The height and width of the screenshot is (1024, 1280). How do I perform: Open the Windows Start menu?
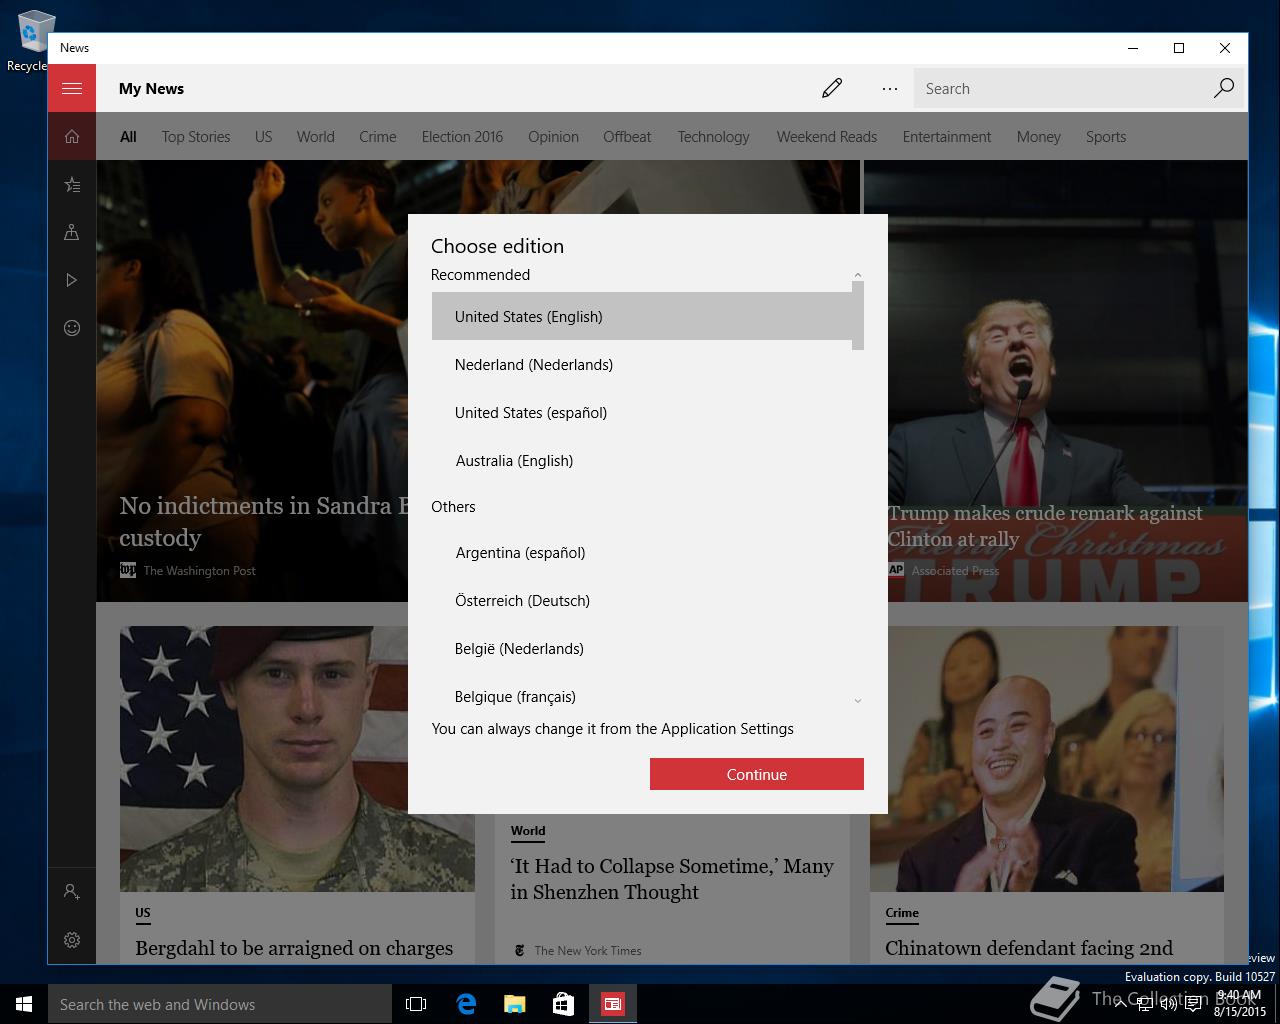point(24,1004)
